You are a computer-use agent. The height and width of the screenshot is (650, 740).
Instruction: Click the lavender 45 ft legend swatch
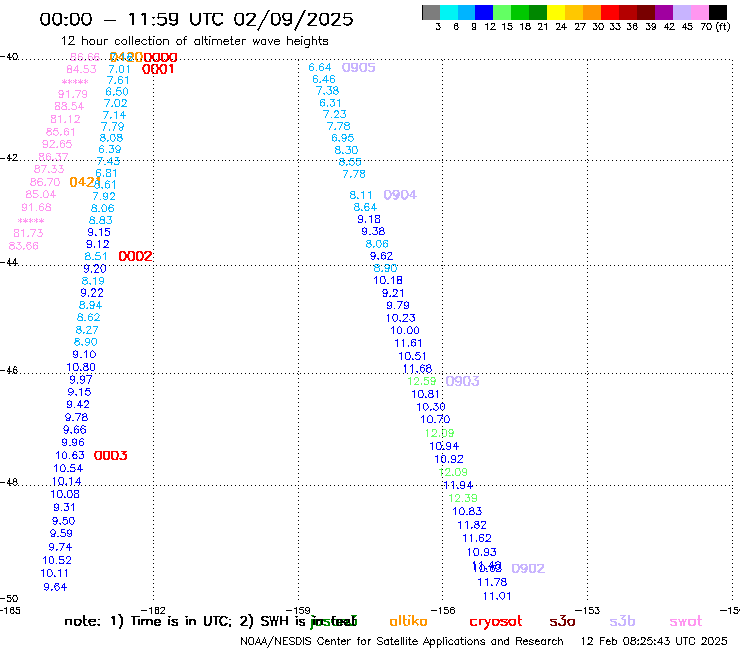681,12
